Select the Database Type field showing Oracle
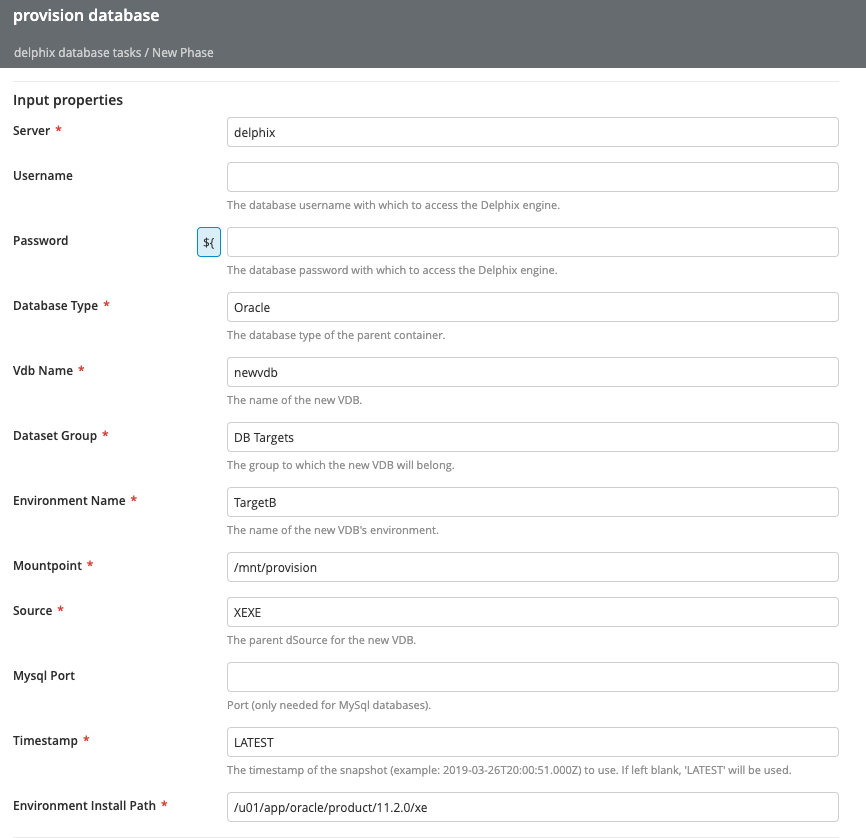866x838 pixels. 532,307
